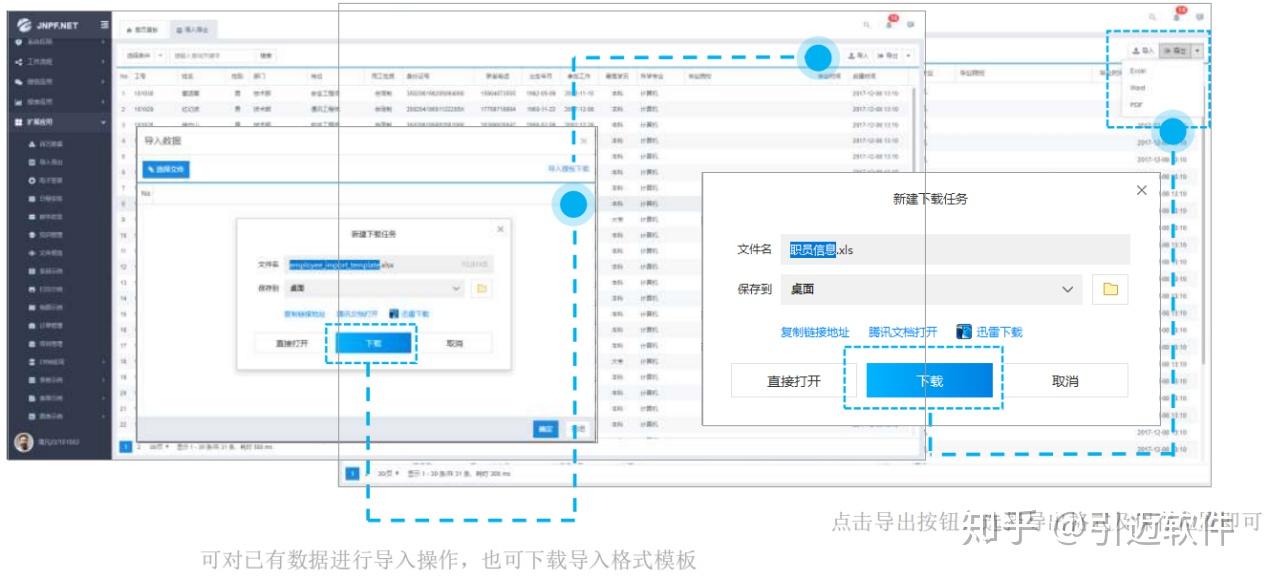Select PDF from the export format menu

click(x=1136, y=104)
